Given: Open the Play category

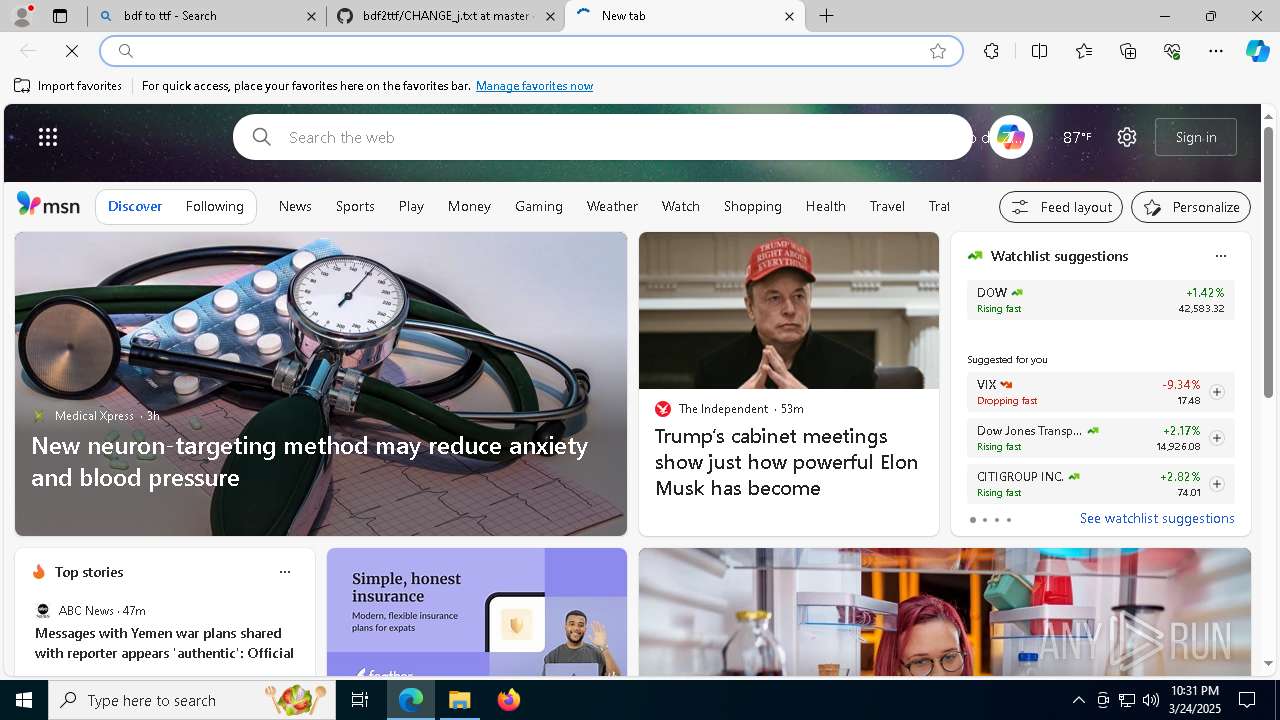Looking at the screenshot, I should point(411,206).
